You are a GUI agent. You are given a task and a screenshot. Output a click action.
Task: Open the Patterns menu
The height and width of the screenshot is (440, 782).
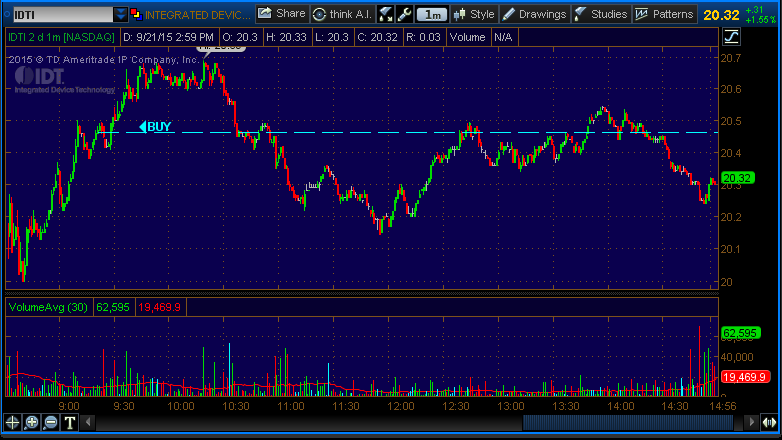point(665,14)
